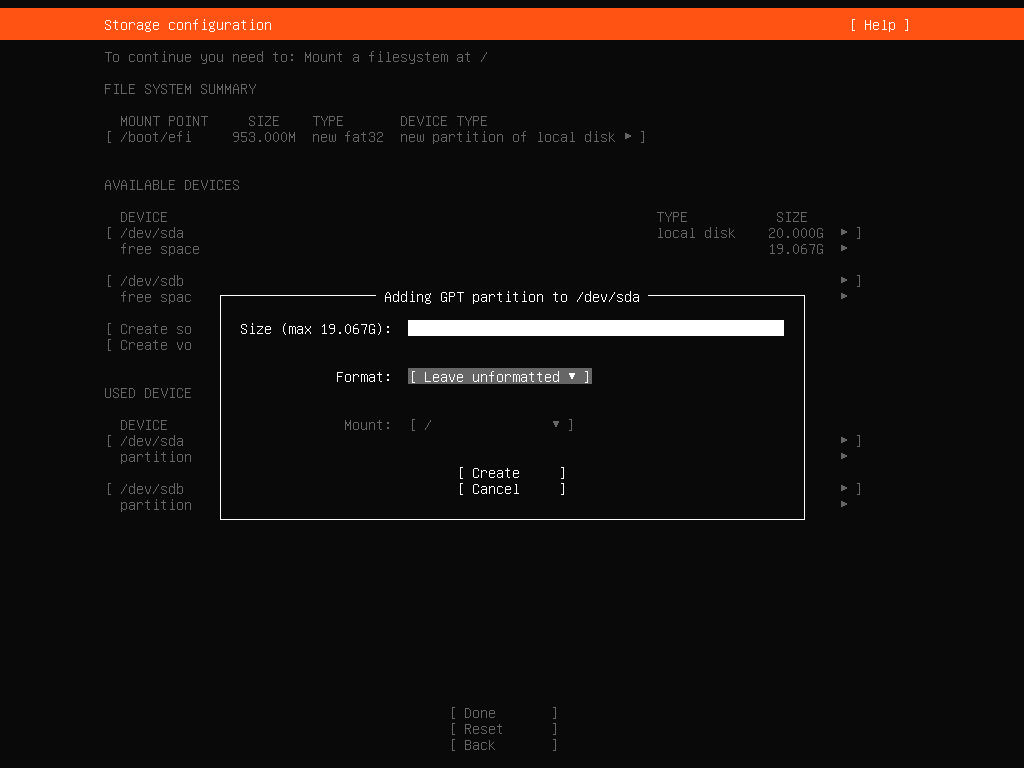1024x768 pixels.
Task: Click the arrow for /dev/sda under used devices
Action: point(844,441)
